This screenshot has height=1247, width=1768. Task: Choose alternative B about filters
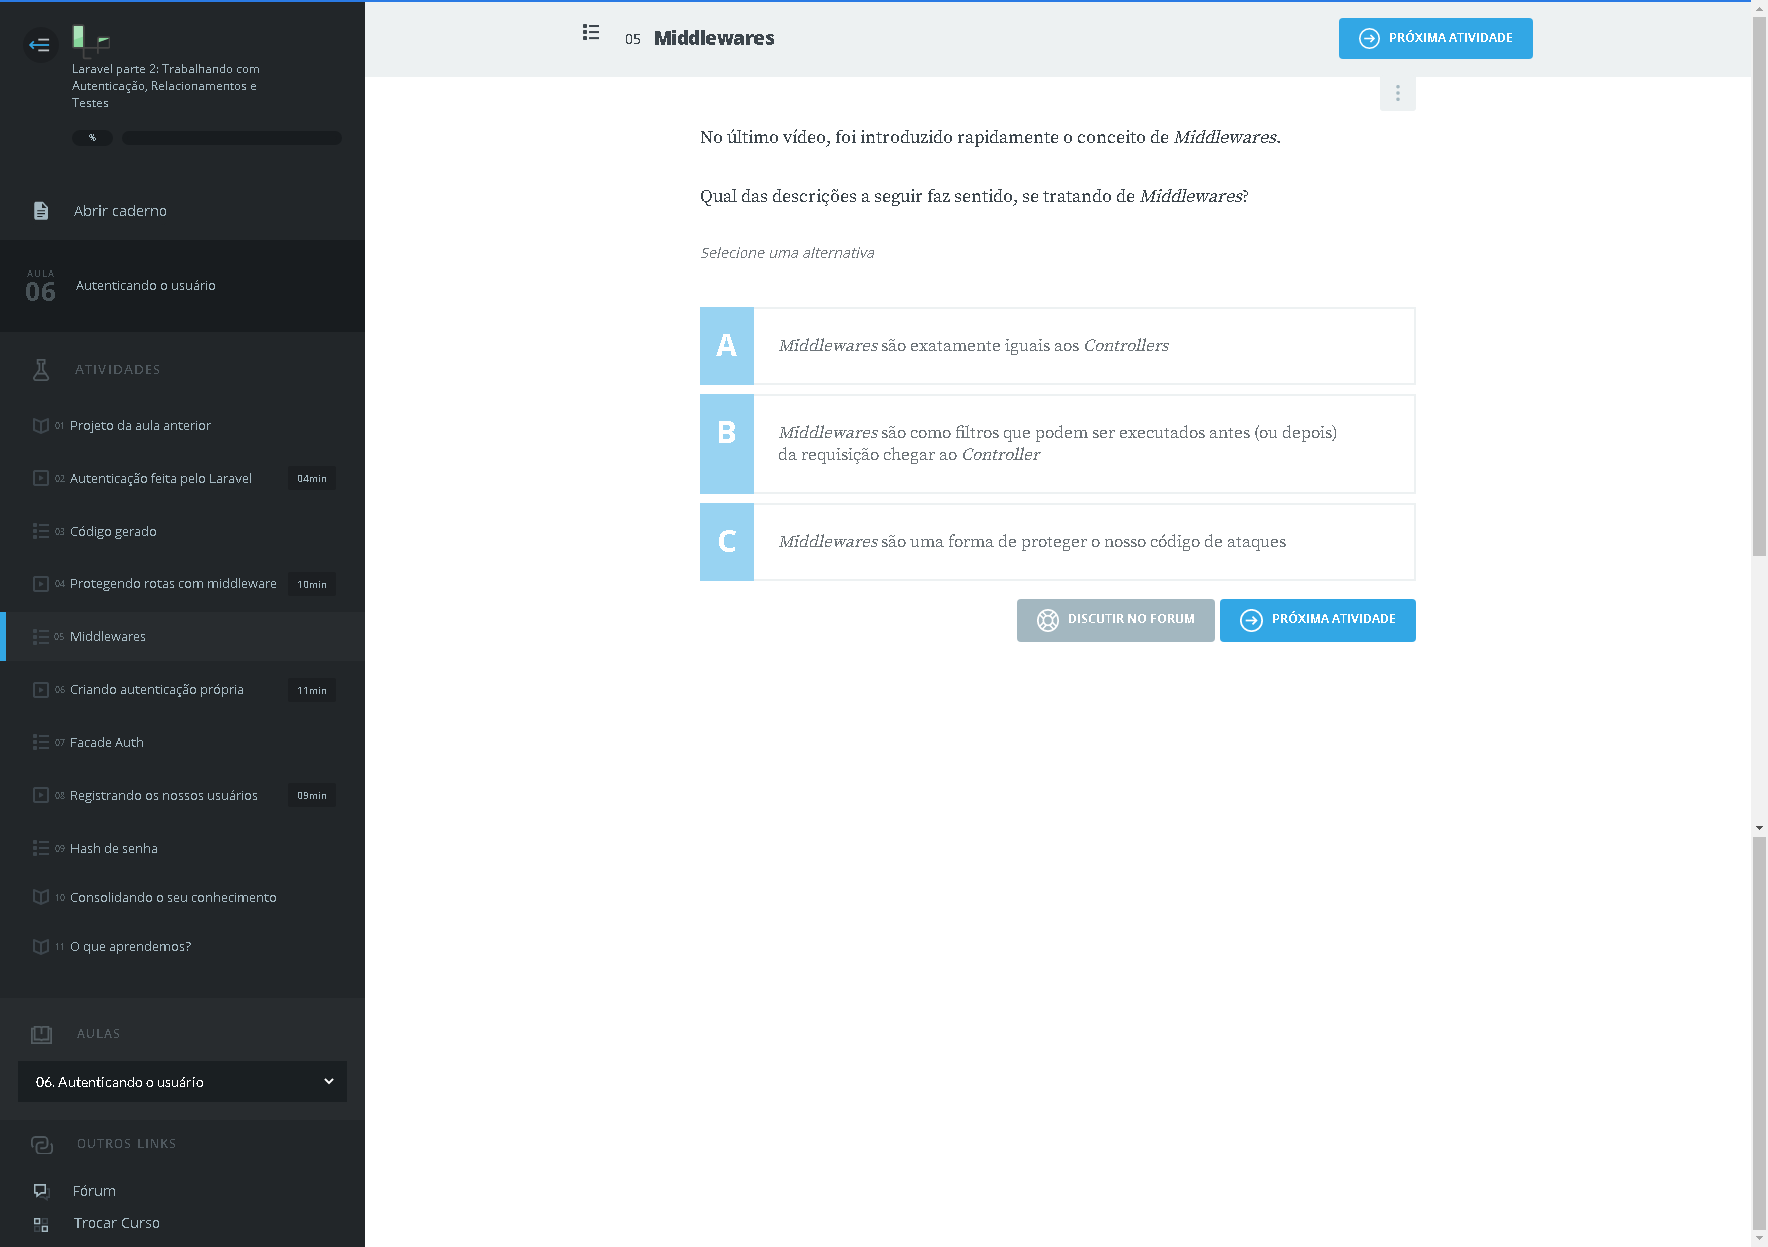(1057, 444)
